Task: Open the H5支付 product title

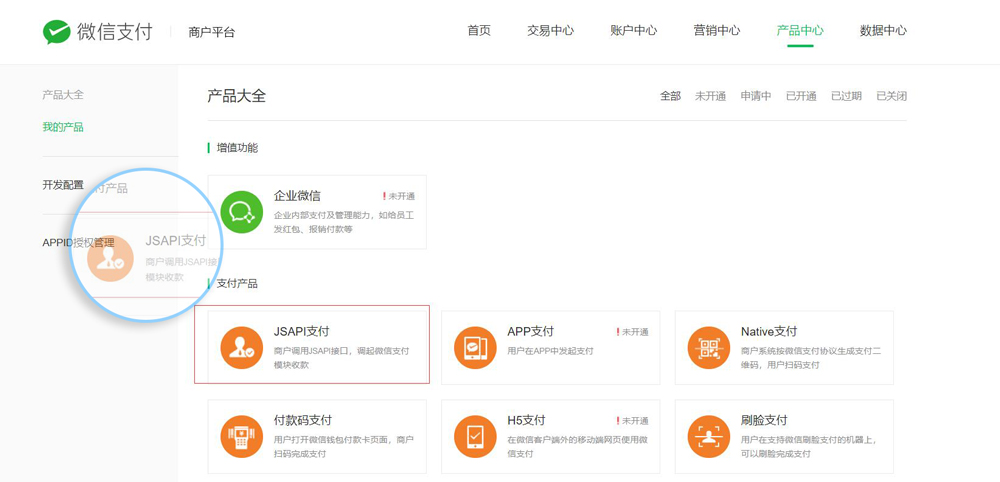Action: click(526, 421)
